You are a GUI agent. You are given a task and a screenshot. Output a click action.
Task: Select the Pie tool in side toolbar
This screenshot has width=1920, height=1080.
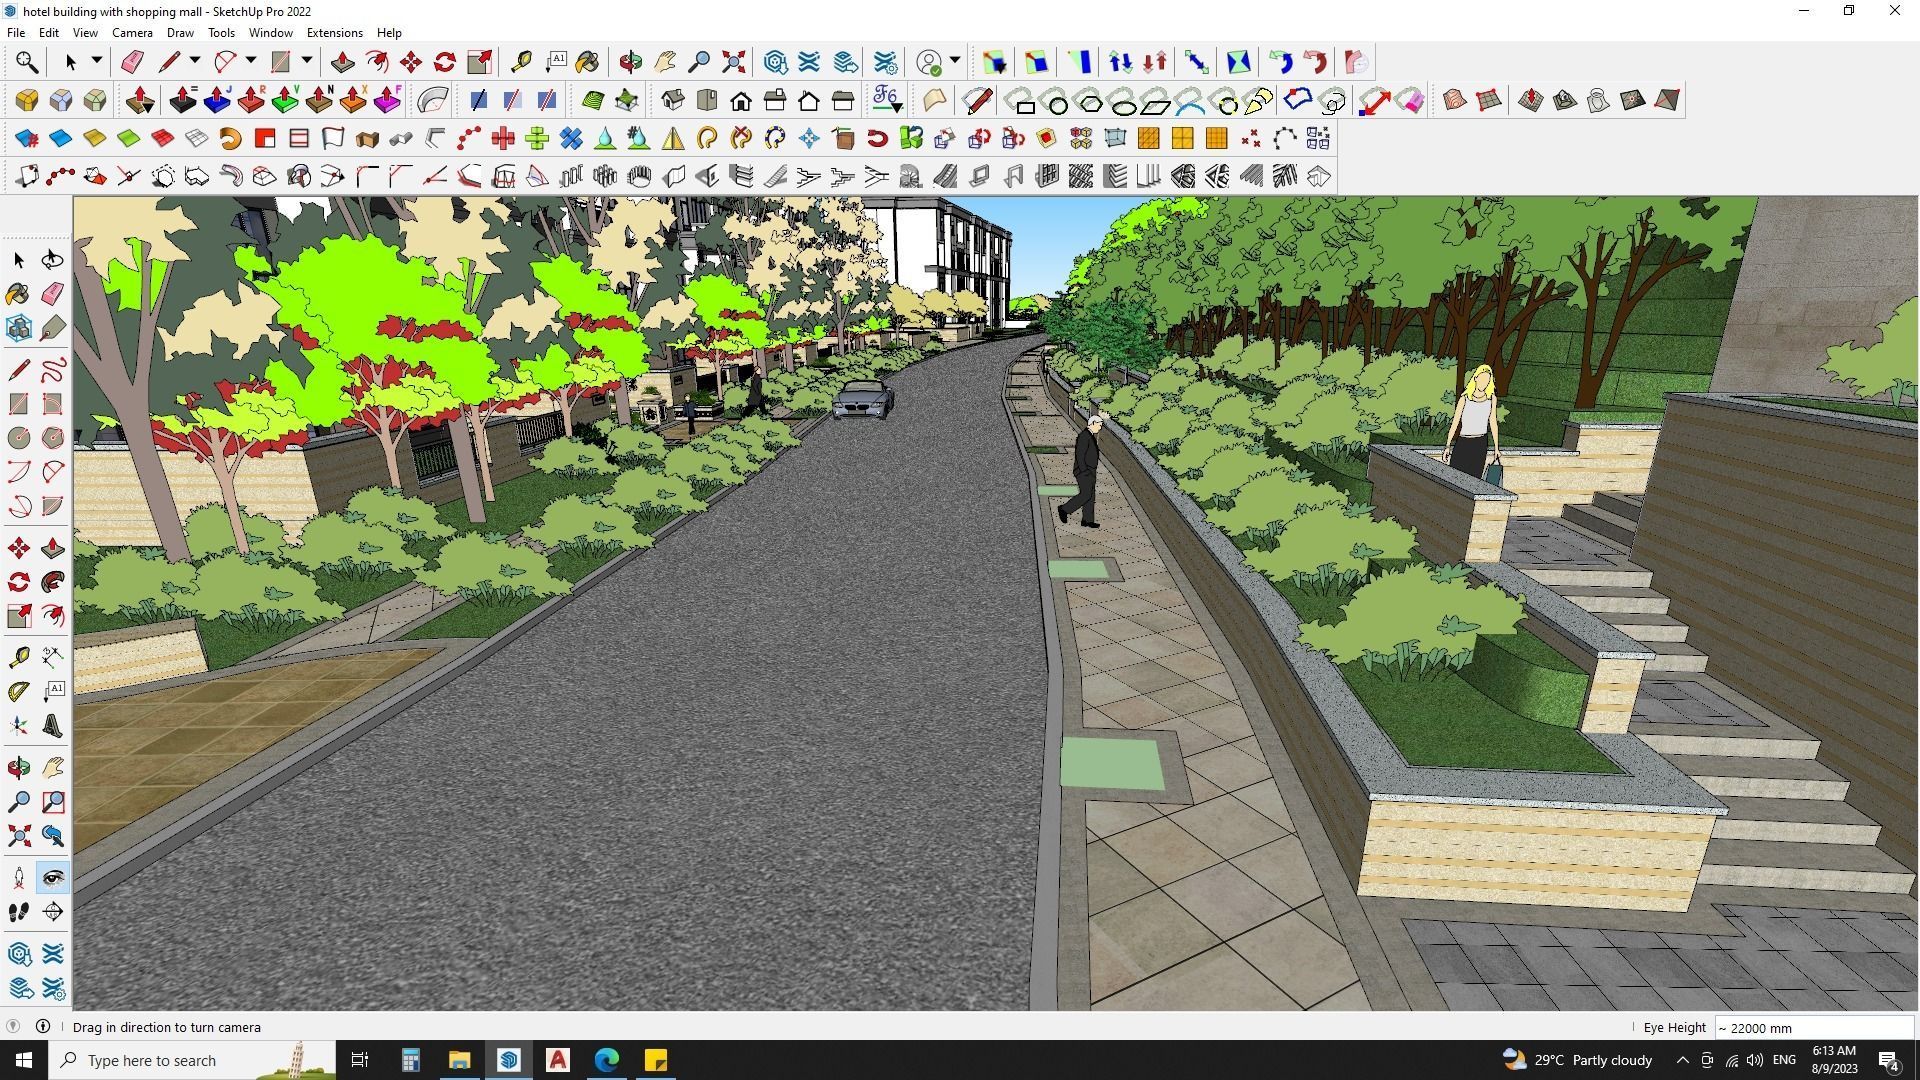(x=53, y=506)
